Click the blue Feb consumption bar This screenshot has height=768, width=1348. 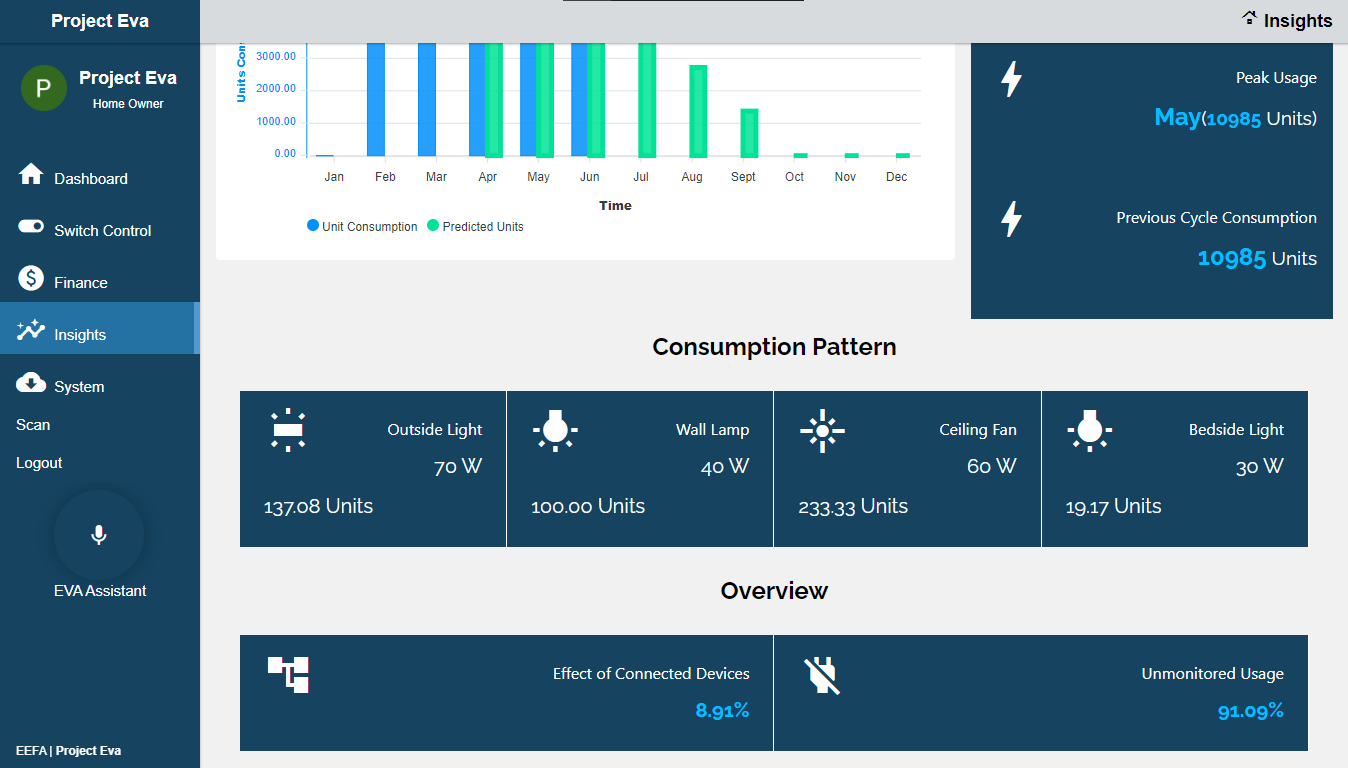(x=376, y=100)
